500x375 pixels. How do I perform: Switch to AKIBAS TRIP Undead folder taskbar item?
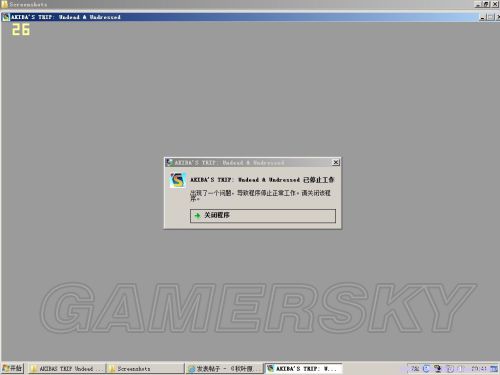pyautogui.click(x=67, y=369)
